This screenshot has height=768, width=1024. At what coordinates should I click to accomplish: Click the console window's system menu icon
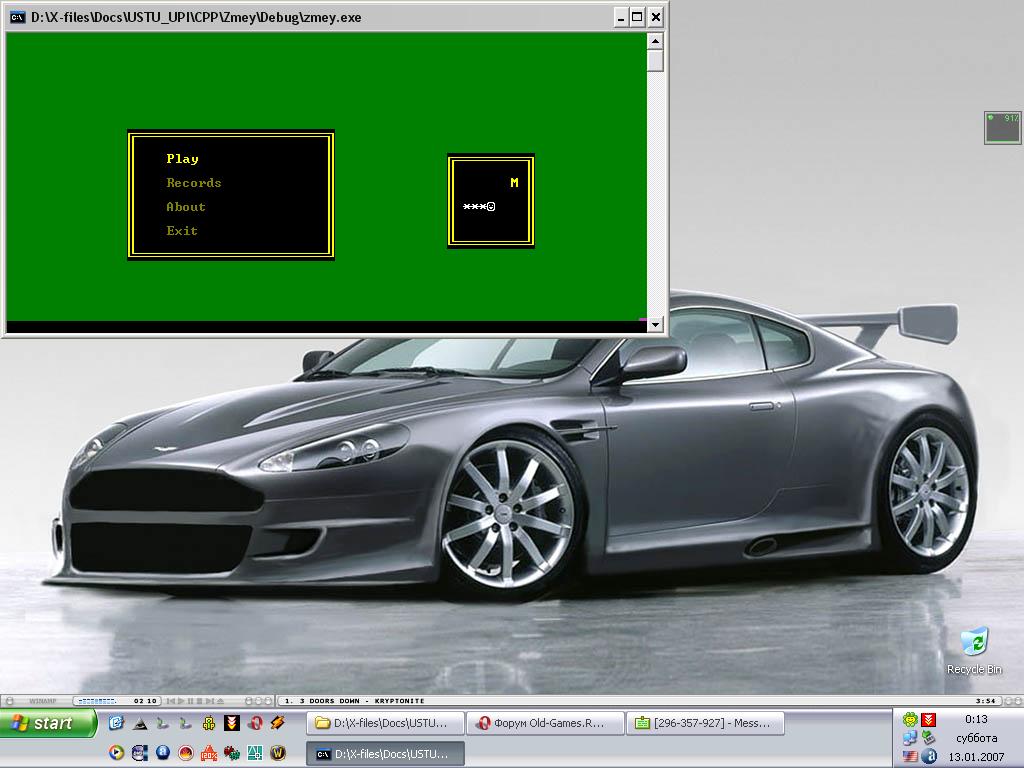pos(18,17)
